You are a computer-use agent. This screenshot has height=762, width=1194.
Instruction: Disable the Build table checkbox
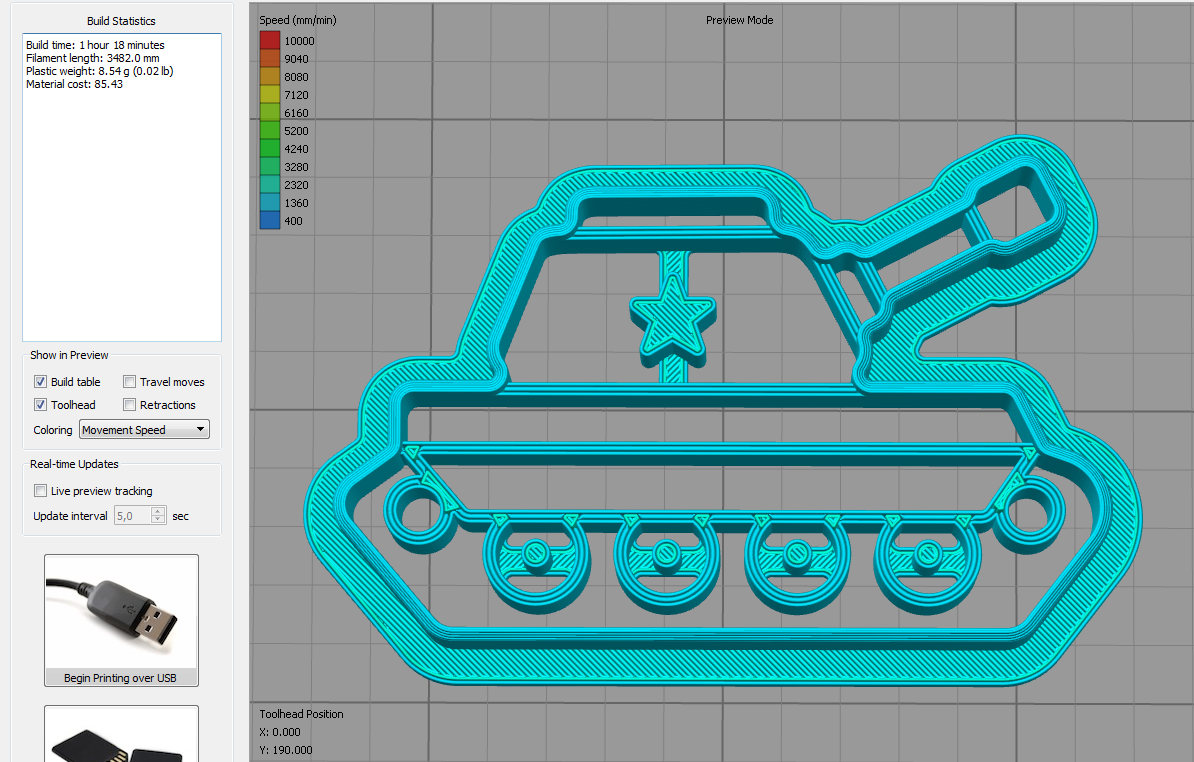pos(40,381)
